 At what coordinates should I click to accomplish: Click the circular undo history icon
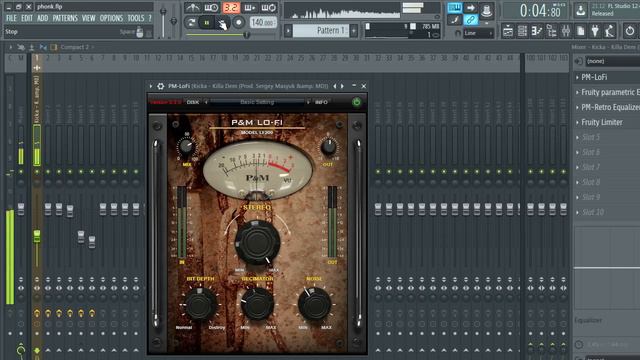click(x=630, y=31)
